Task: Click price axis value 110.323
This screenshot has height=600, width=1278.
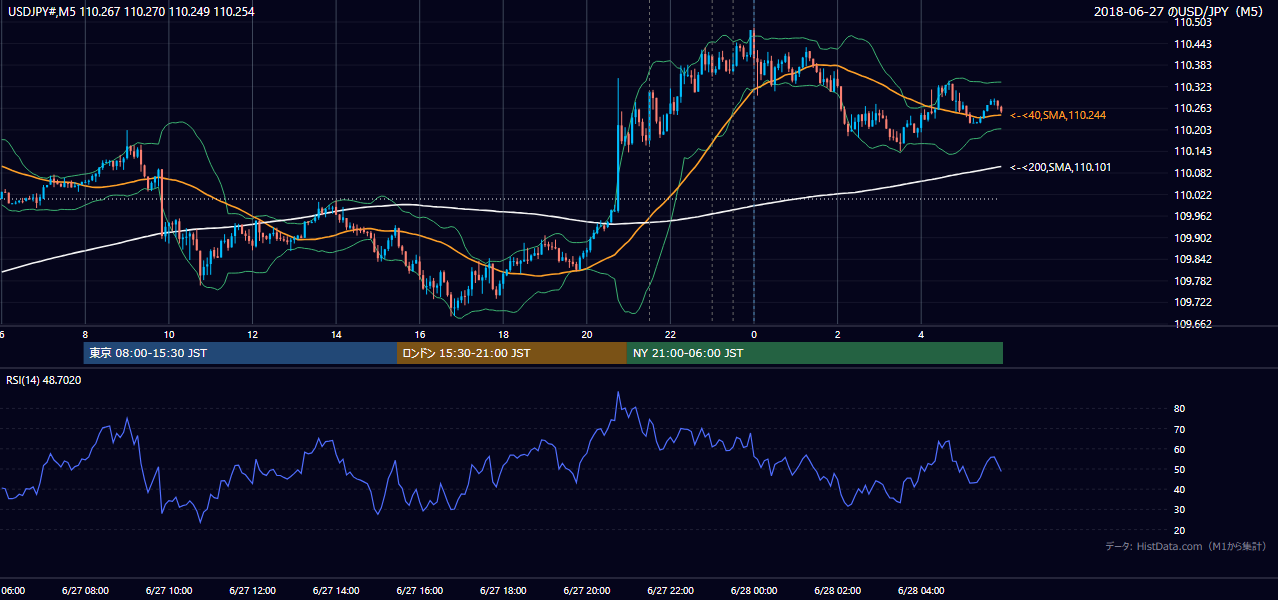Action: point(1193,87)
